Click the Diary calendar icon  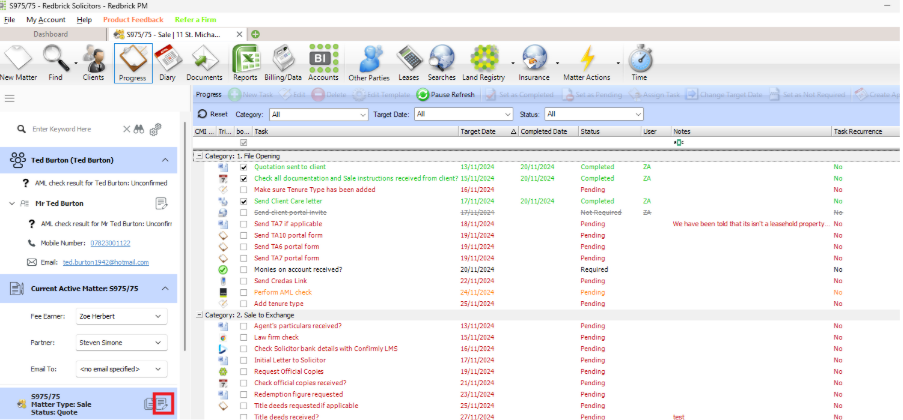[166, 62]
